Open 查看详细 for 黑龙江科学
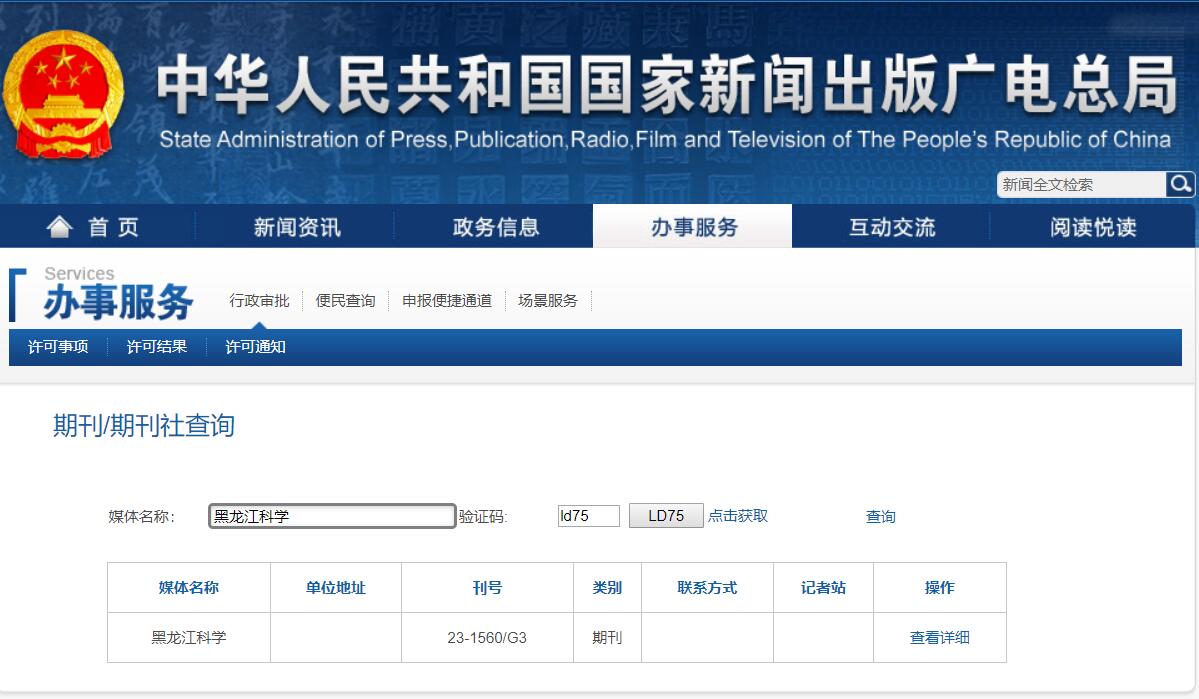 (939, 637)
